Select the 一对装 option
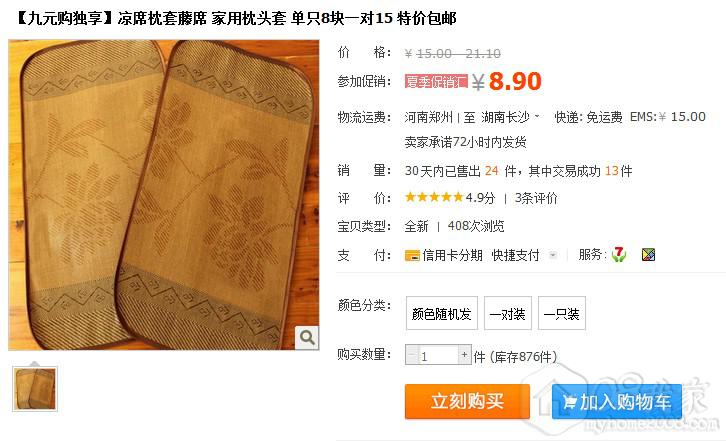This screenshot has width=726, height=441. pos(507,314)
